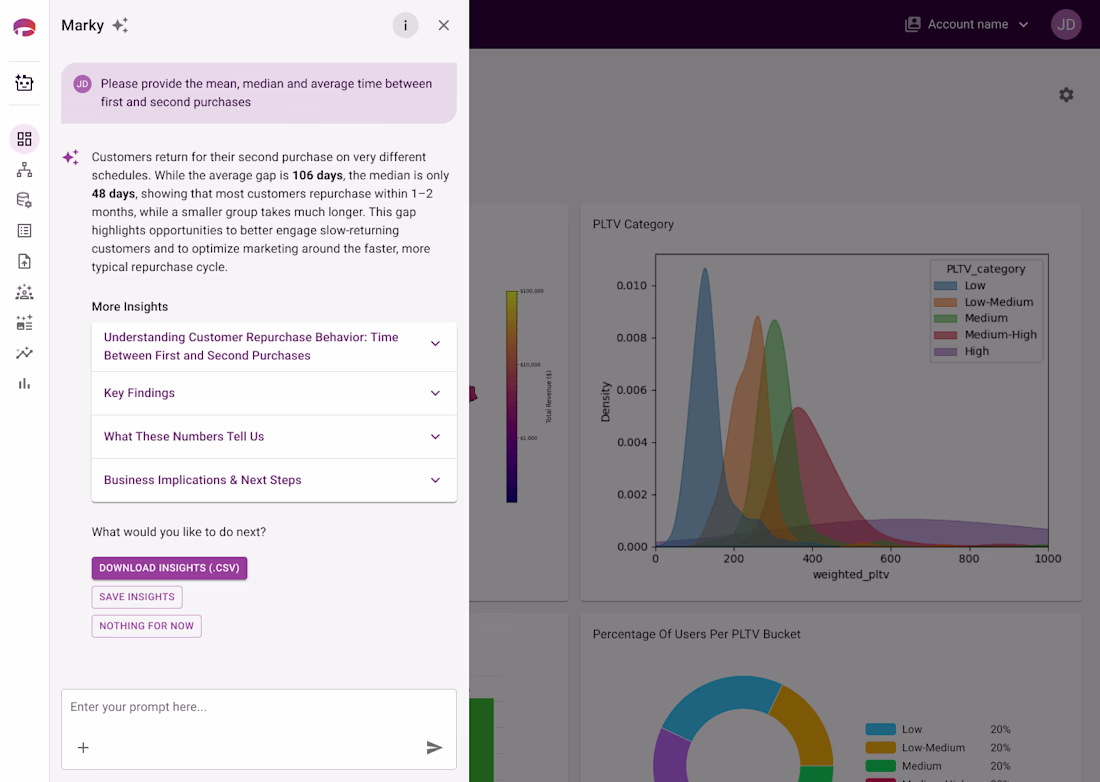Expand Business Implications & Next Steps

pos(274,480)
